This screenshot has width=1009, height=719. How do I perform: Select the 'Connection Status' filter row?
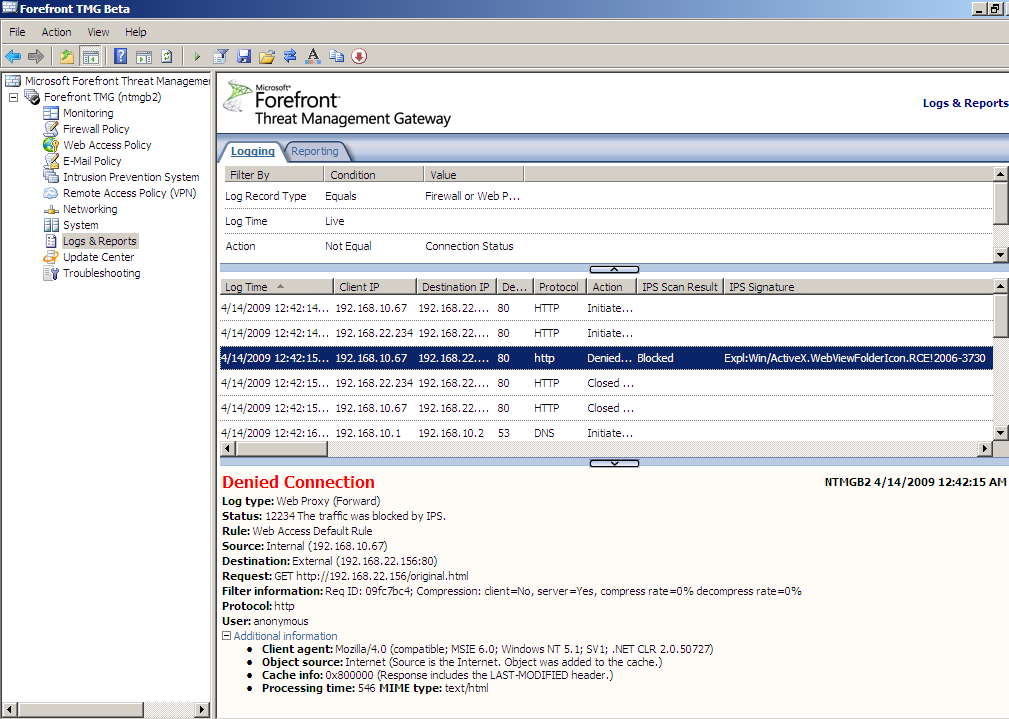point(606,247)
